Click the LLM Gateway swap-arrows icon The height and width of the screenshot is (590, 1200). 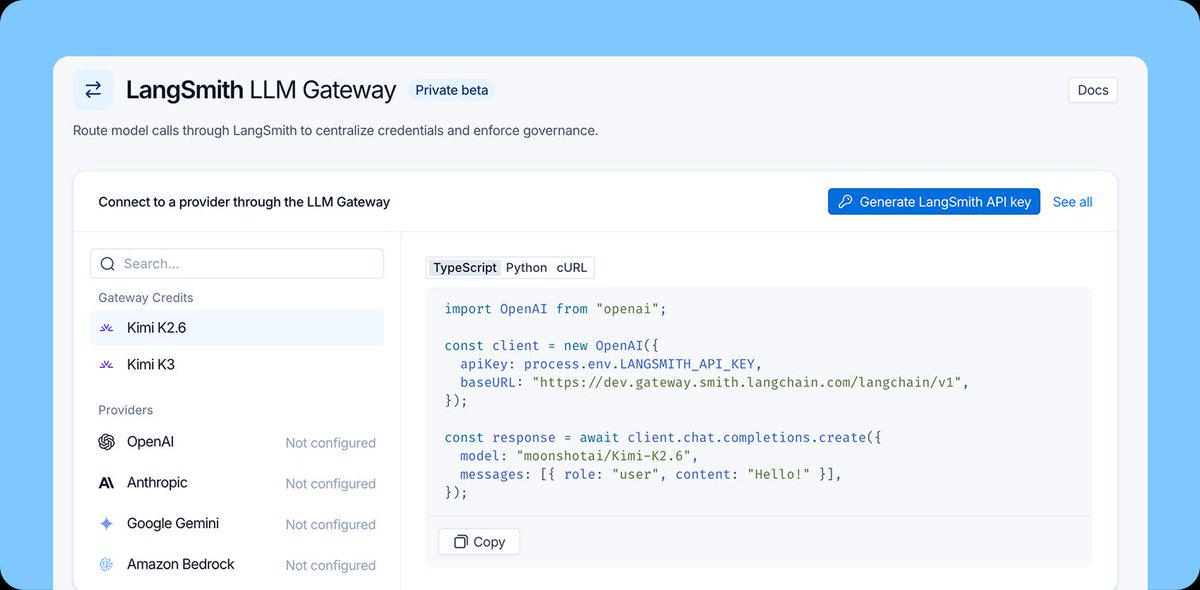click(93, 90)
